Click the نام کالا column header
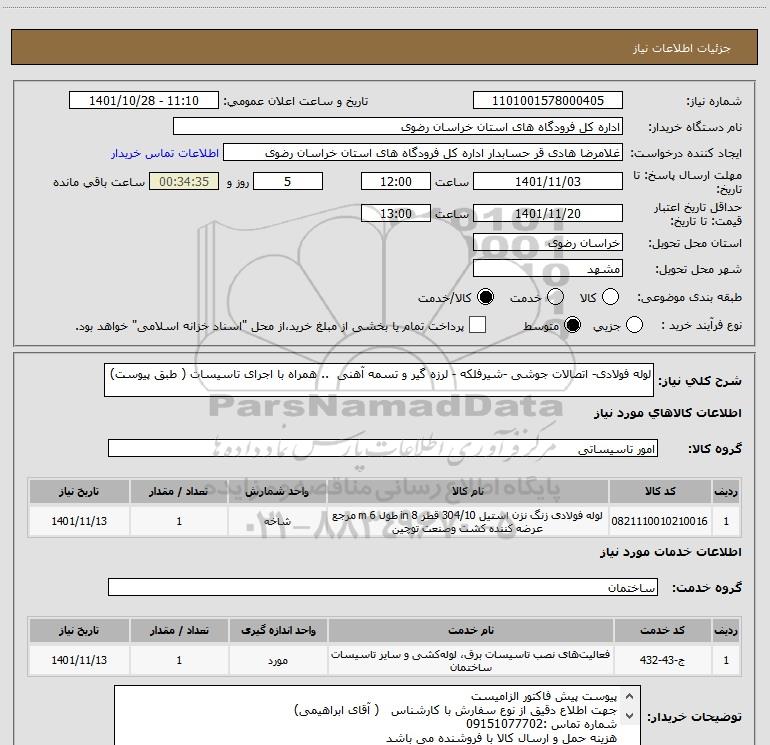 coord(468,492)
